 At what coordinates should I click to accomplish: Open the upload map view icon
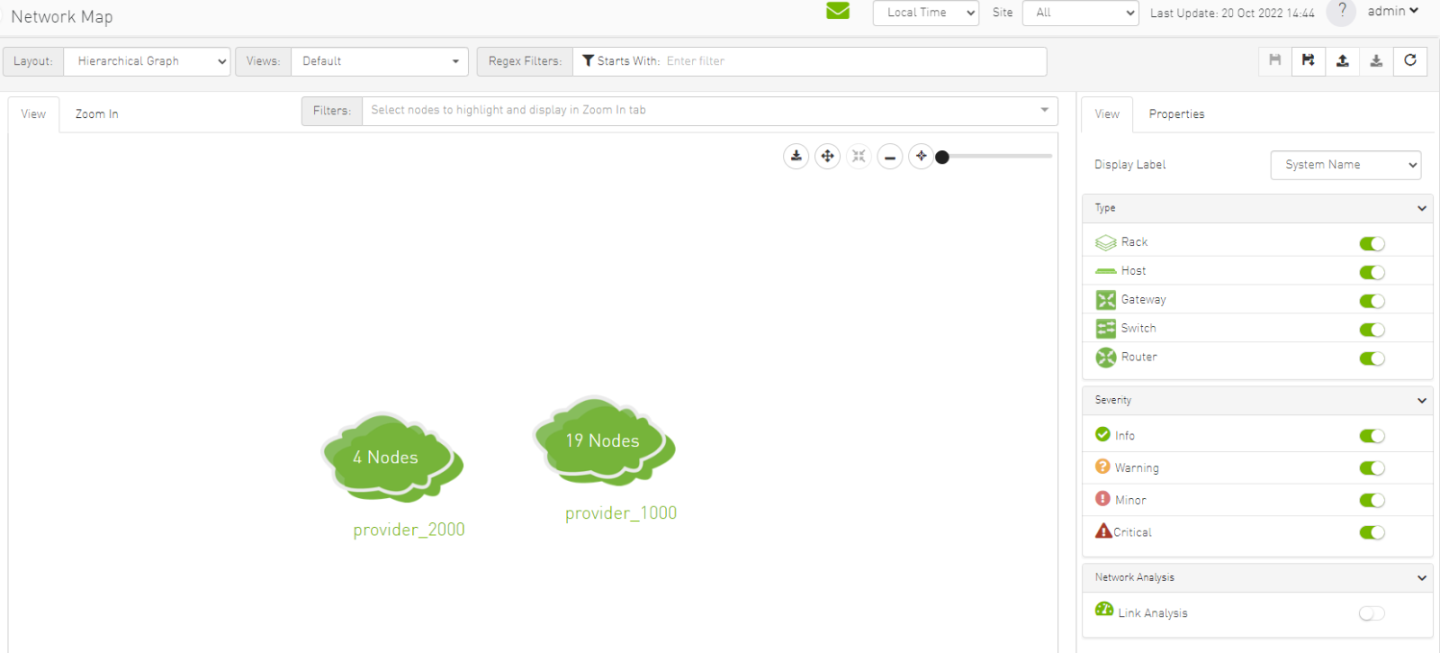click(1343, 61)
